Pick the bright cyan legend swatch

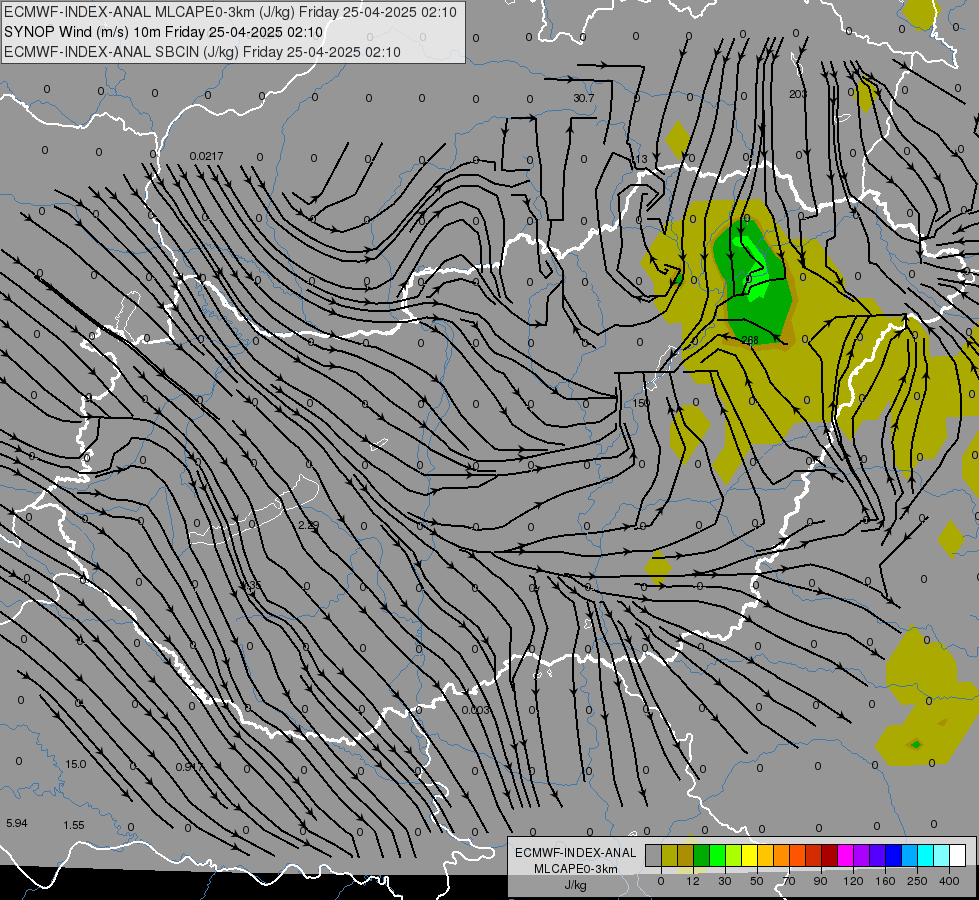(927, 855)
